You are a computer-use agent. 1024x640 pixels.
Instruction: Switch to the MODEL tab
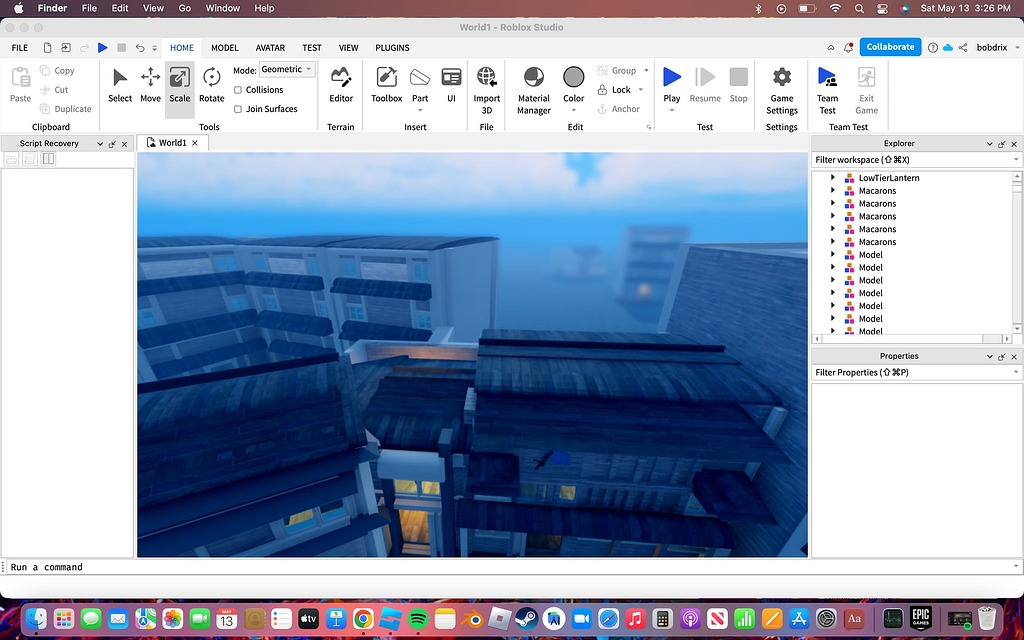tap(225, 48)
